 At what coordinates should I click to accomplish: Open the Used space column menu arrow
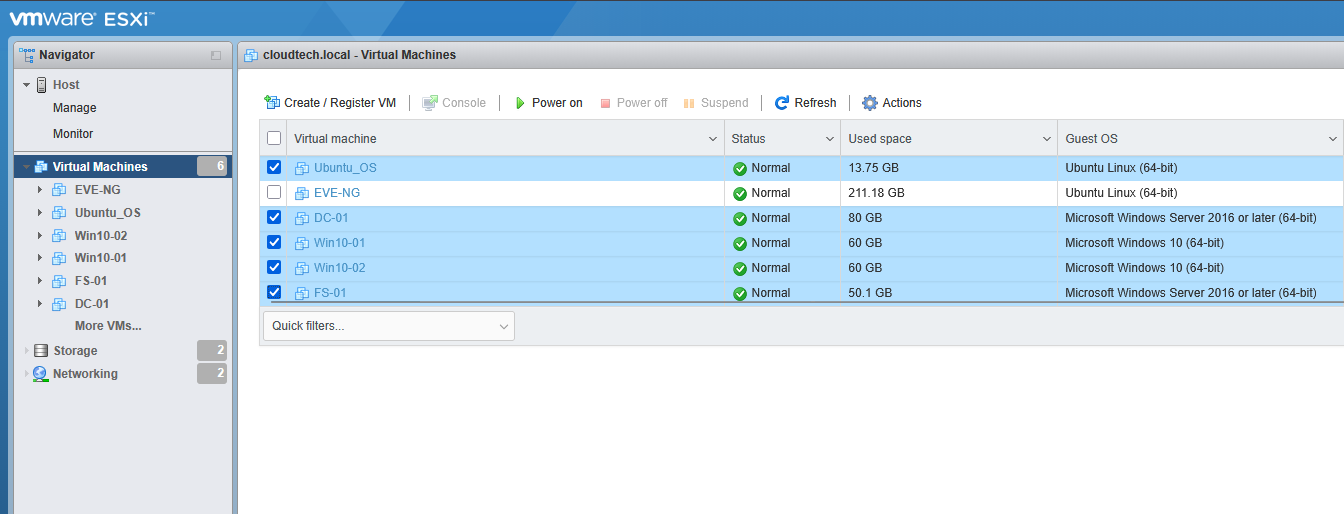pyautogui.click(x=1047, y=139)
